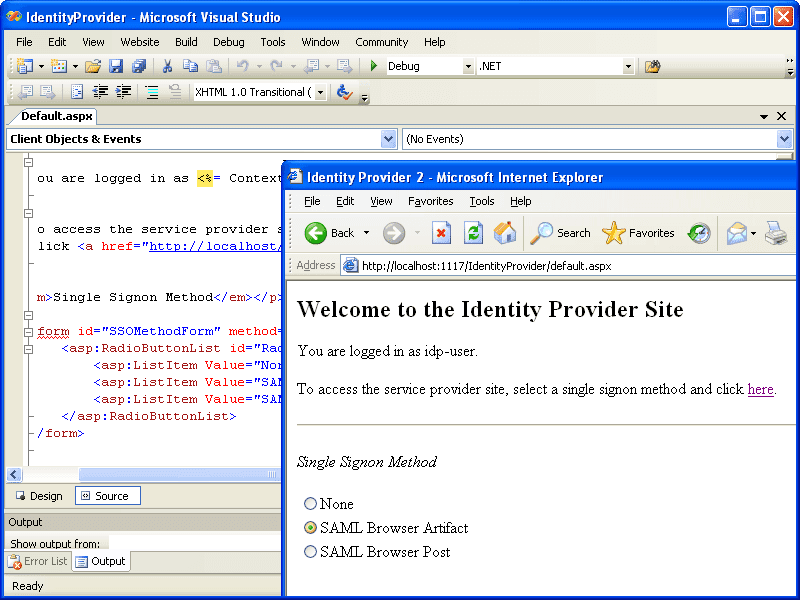The height and width of the screenshot is (600, 800).
Task: Click horizontal scrollbar thumb in code editor
Action: (180, 474)
